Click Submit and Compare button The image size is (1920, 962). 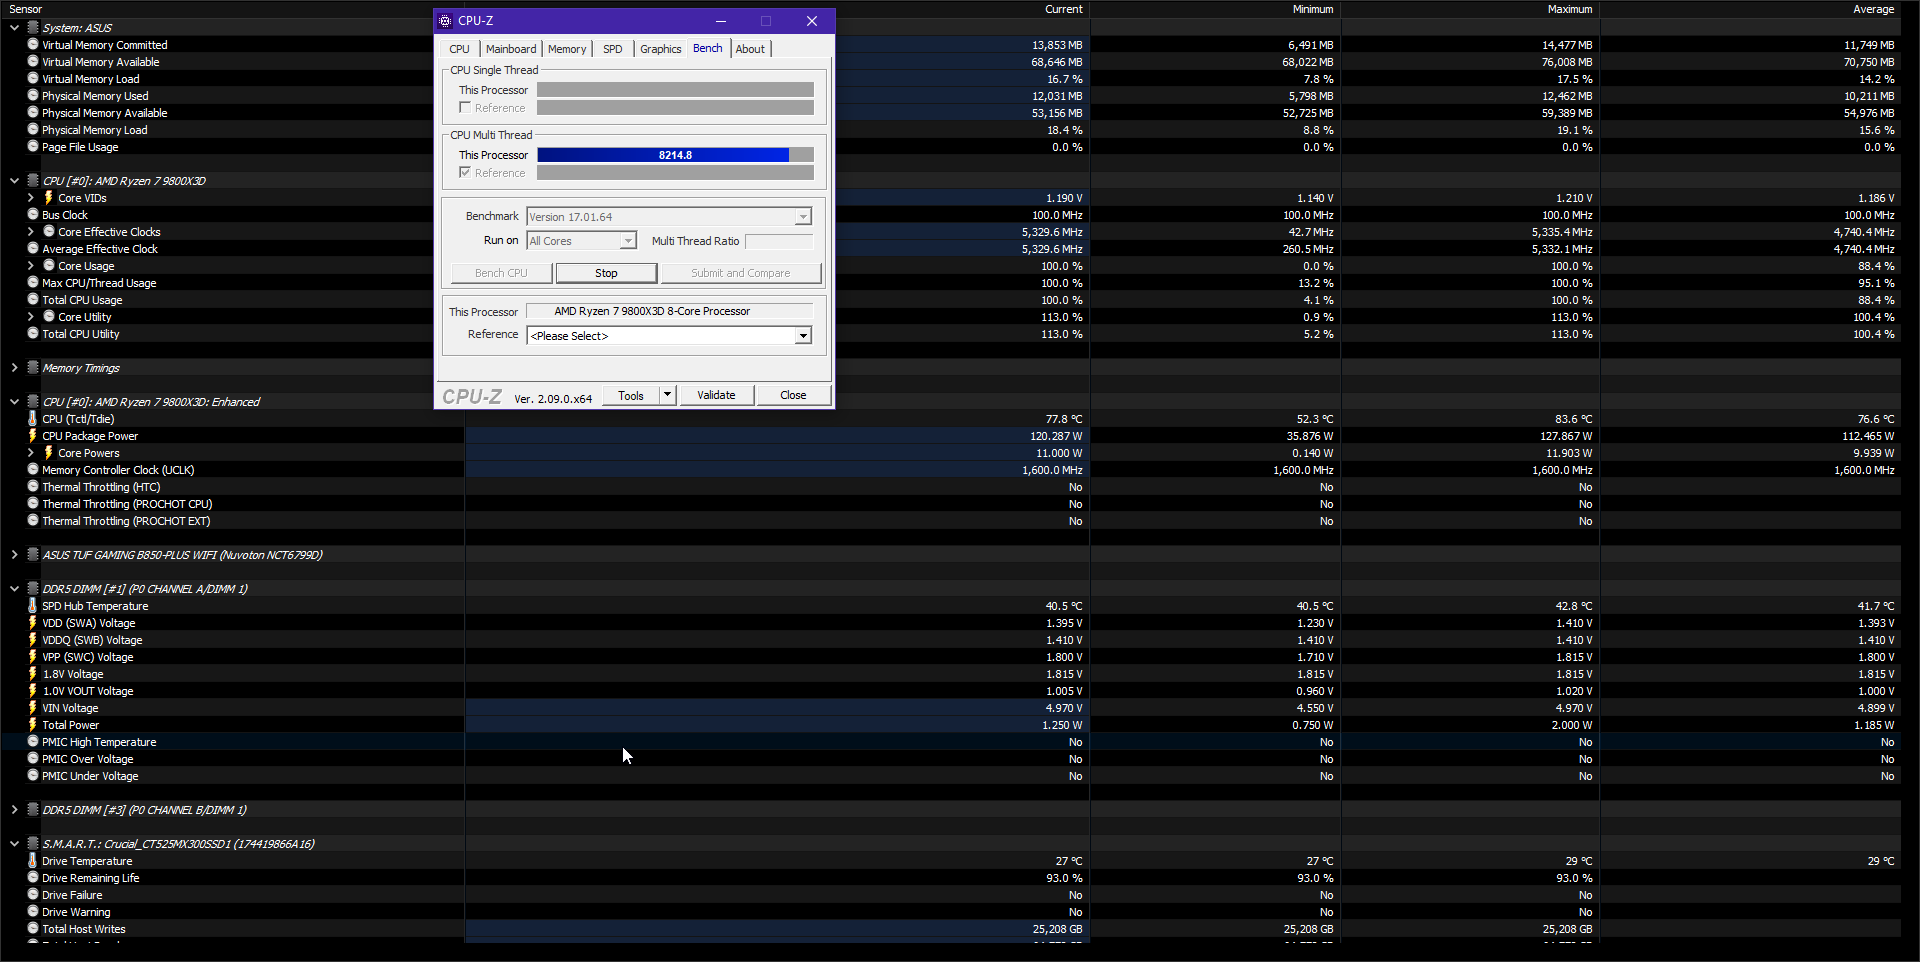coord(740,273)
